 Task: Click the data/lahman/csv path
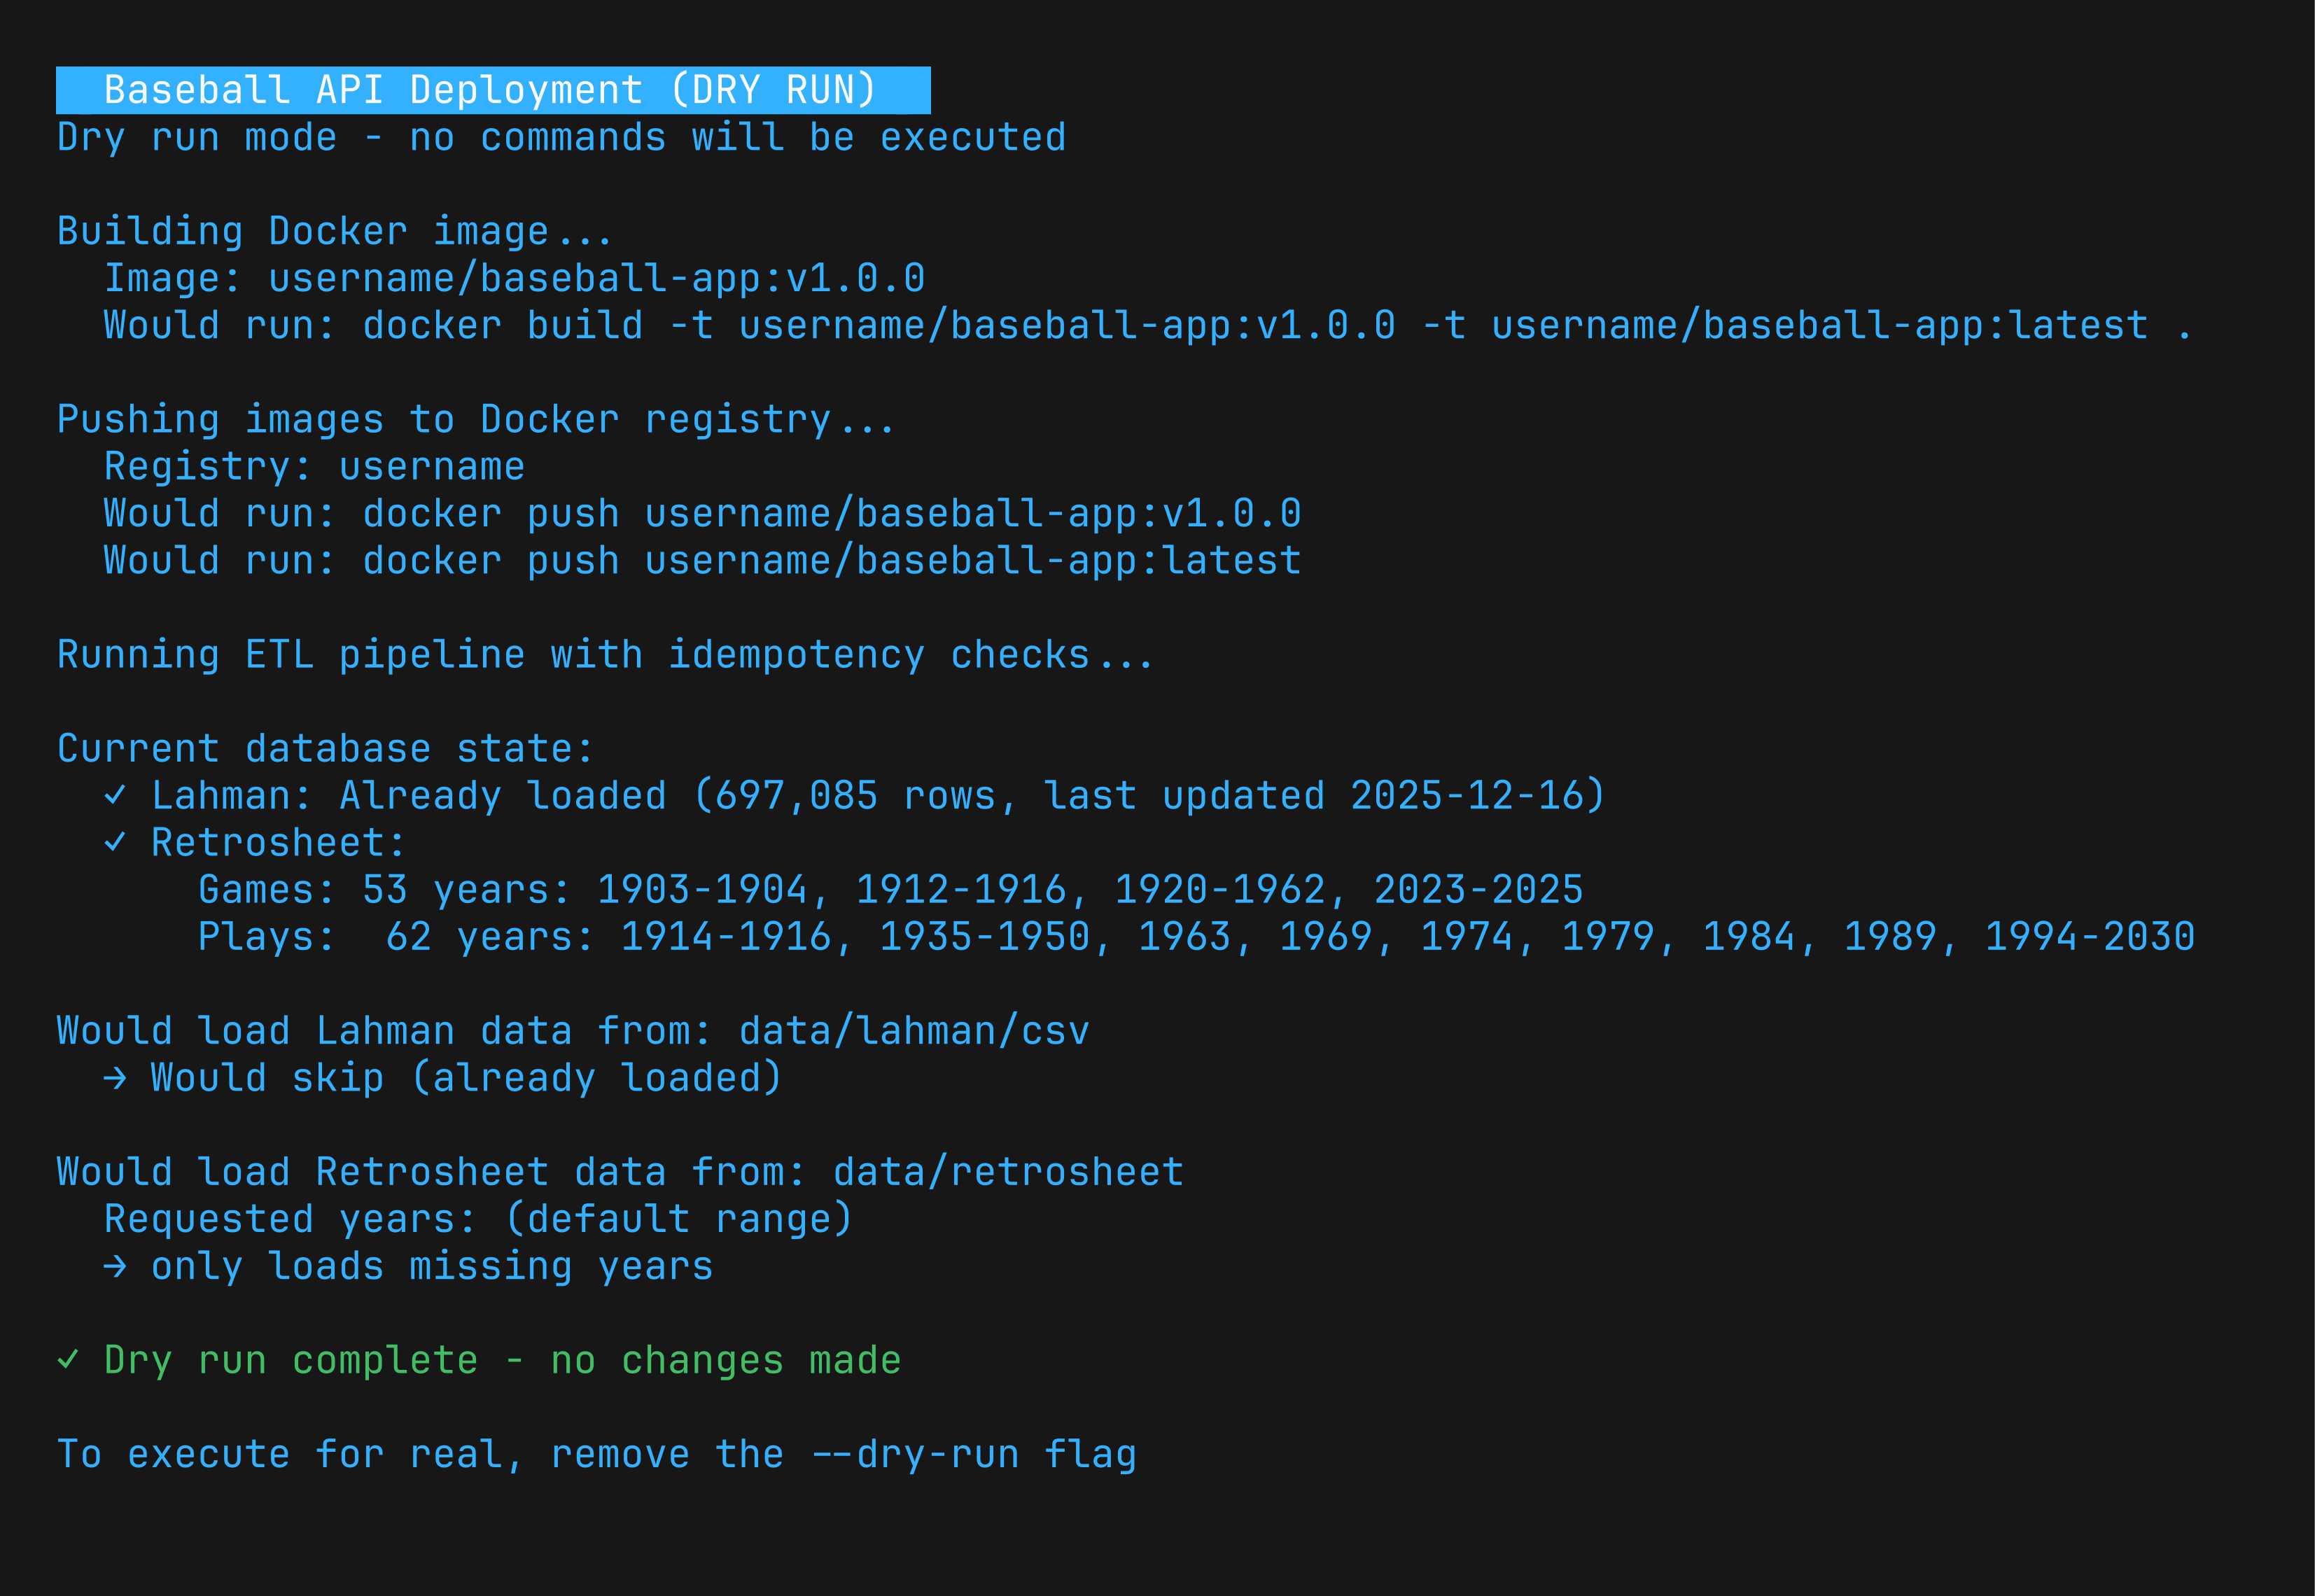pos(913,1031)
